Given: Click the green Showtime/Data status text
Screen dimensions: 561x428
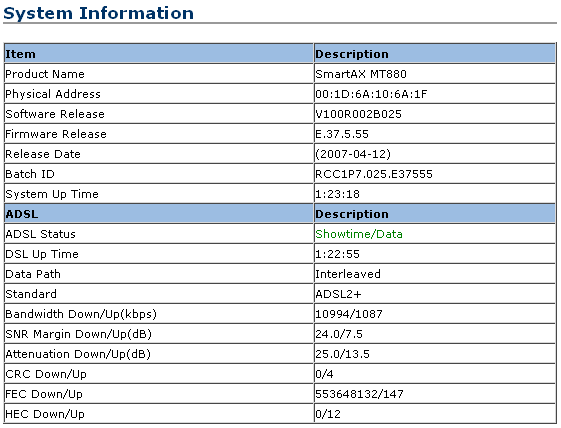Looking at the screenshot, I should tap(359, 234).
